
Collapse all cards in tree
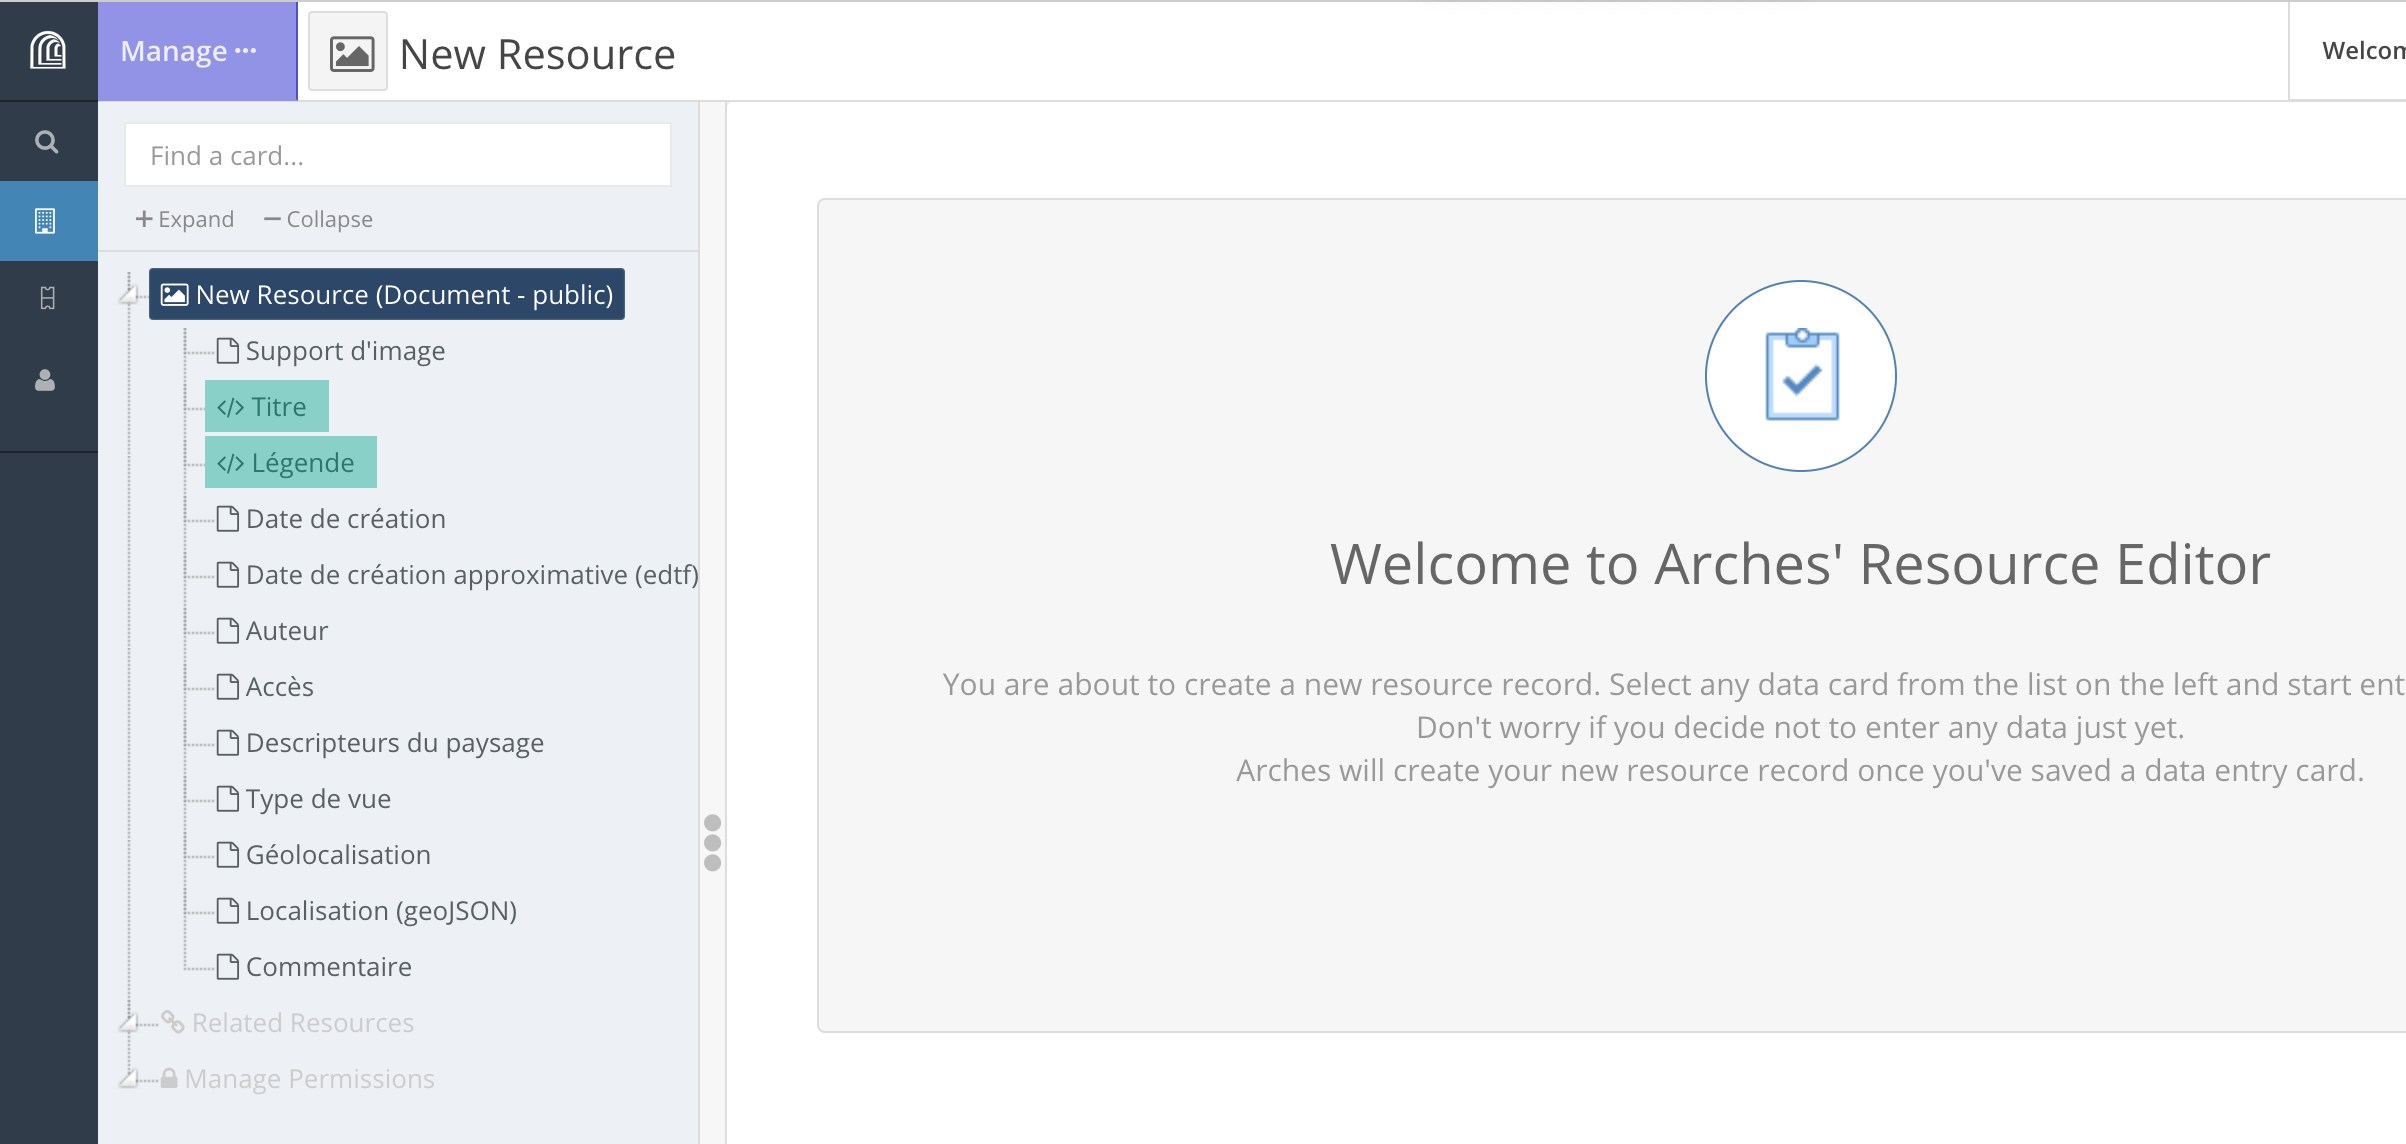click(x=318, y=219)
